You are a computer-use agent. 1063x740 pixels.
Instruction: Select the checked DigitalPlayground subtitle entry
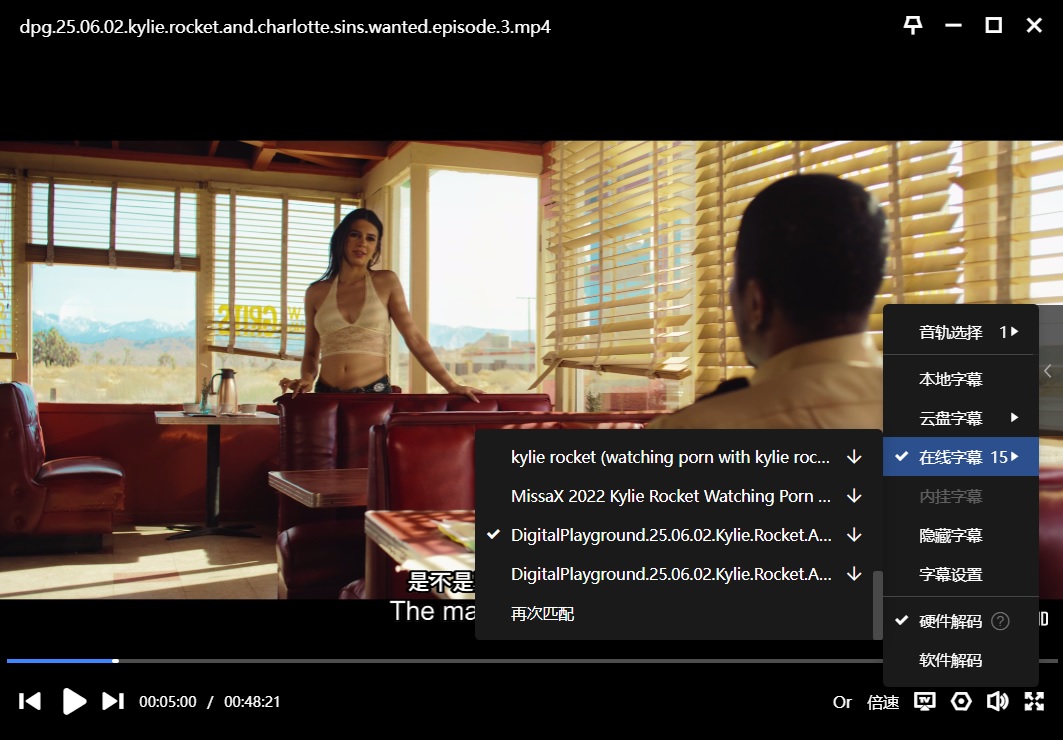671,535
